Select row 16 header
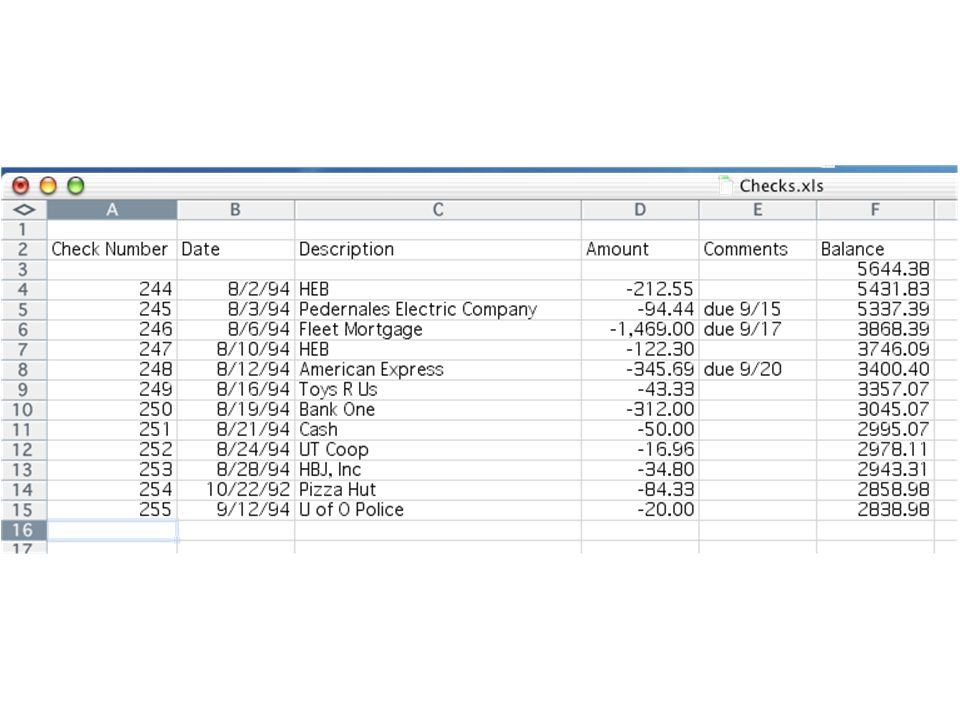The image size is (960, 720). click(23, 530)
